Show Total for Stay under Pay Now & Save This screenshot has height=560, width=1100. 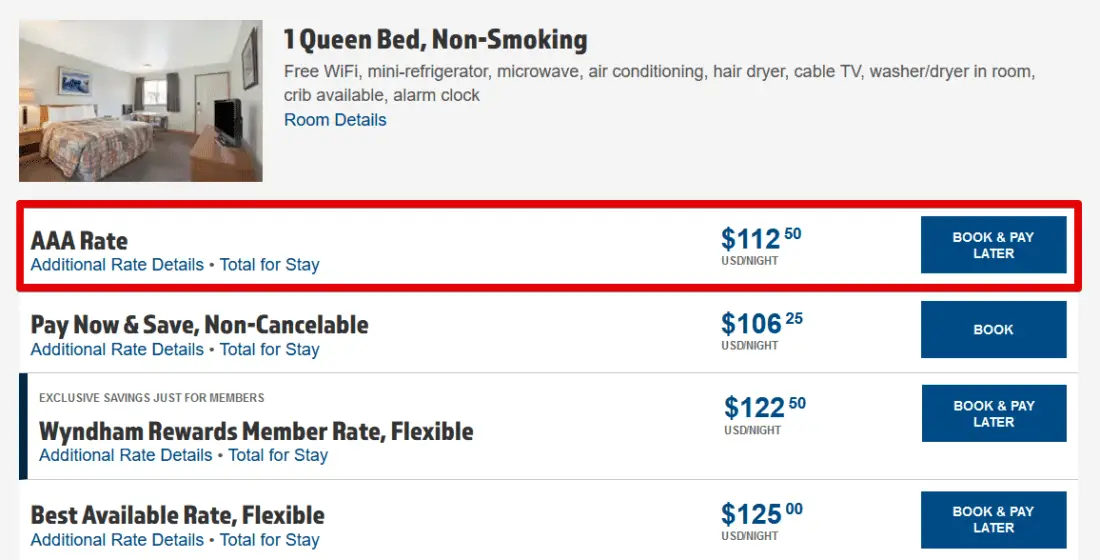[269, 349]
